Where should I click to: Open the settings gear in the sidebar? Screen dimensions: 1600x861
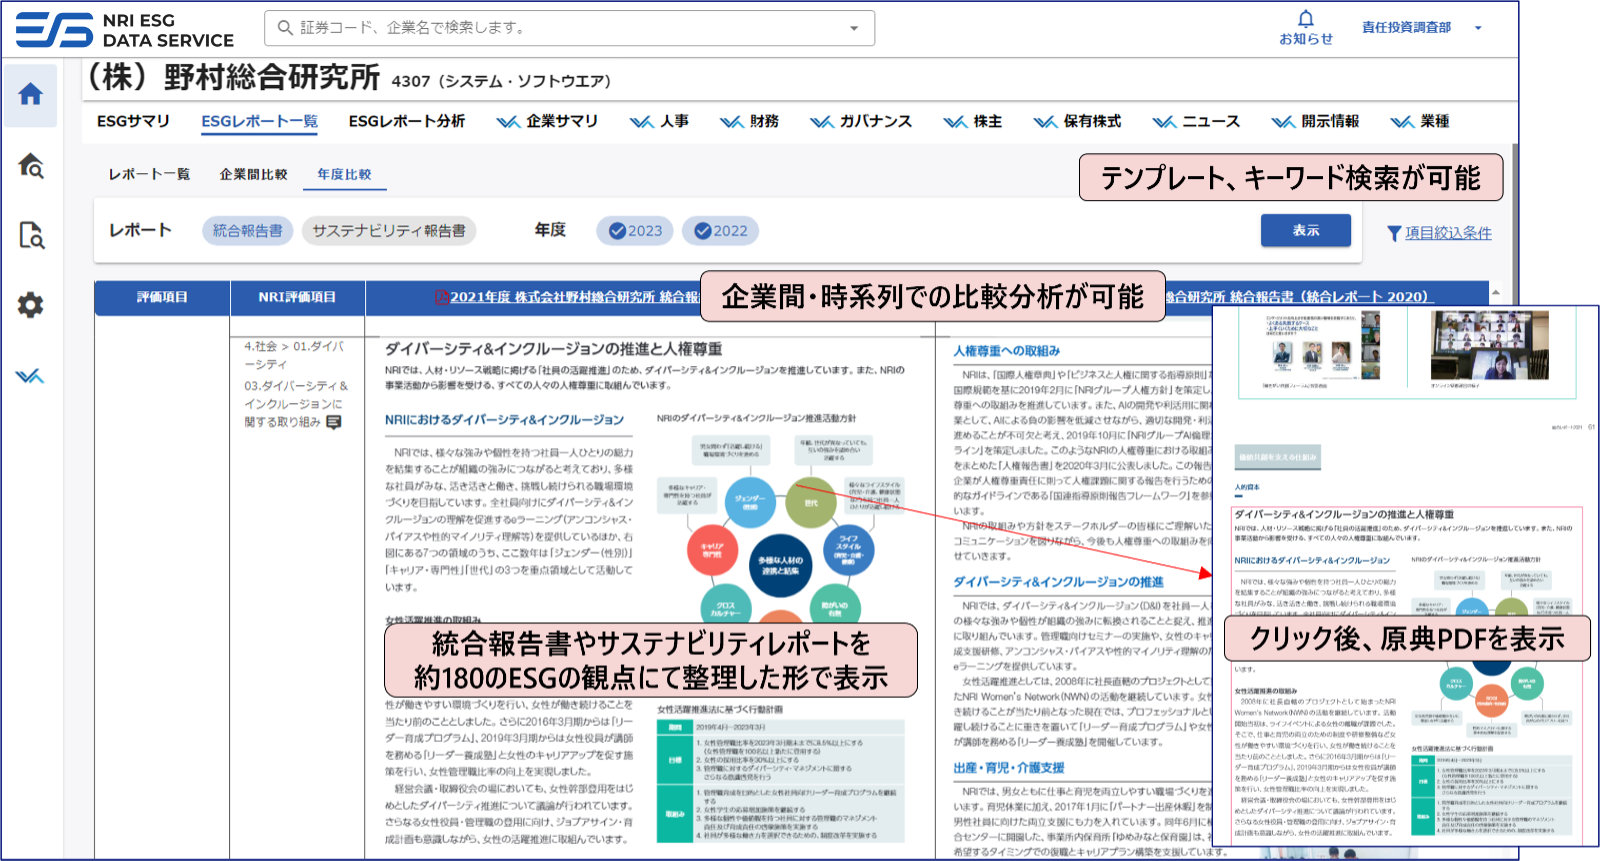31,305
